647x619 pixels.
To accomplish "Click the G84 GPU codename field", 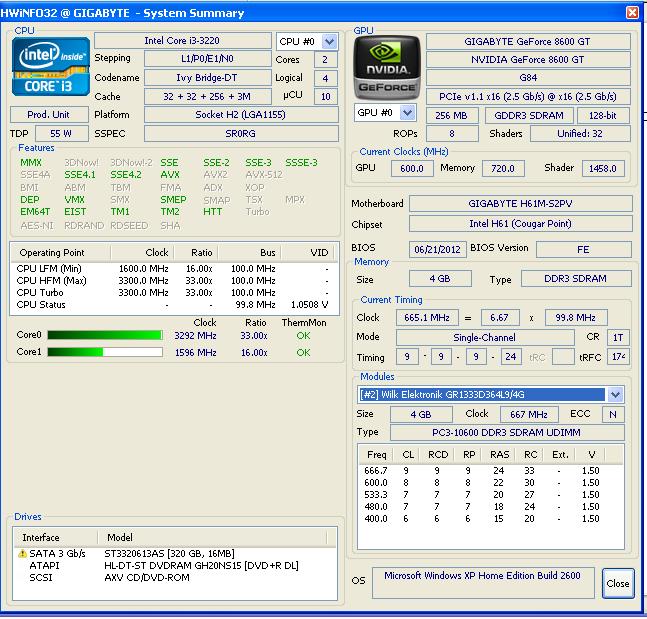I will click(x=528, y=77).
